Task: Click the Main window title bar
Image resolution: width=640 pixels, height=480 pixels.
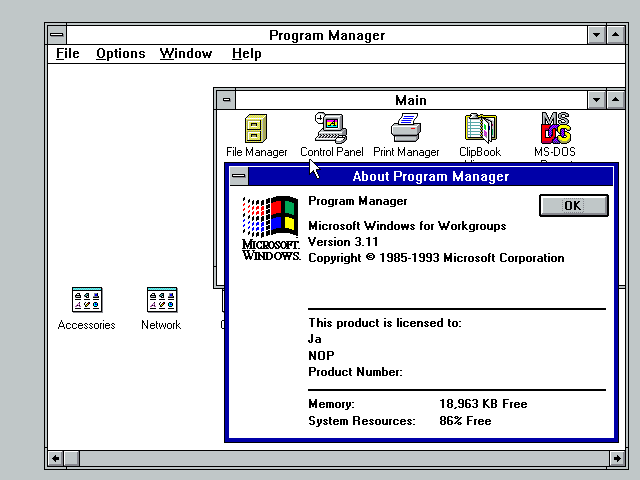Action: click(x=411, y=100)
